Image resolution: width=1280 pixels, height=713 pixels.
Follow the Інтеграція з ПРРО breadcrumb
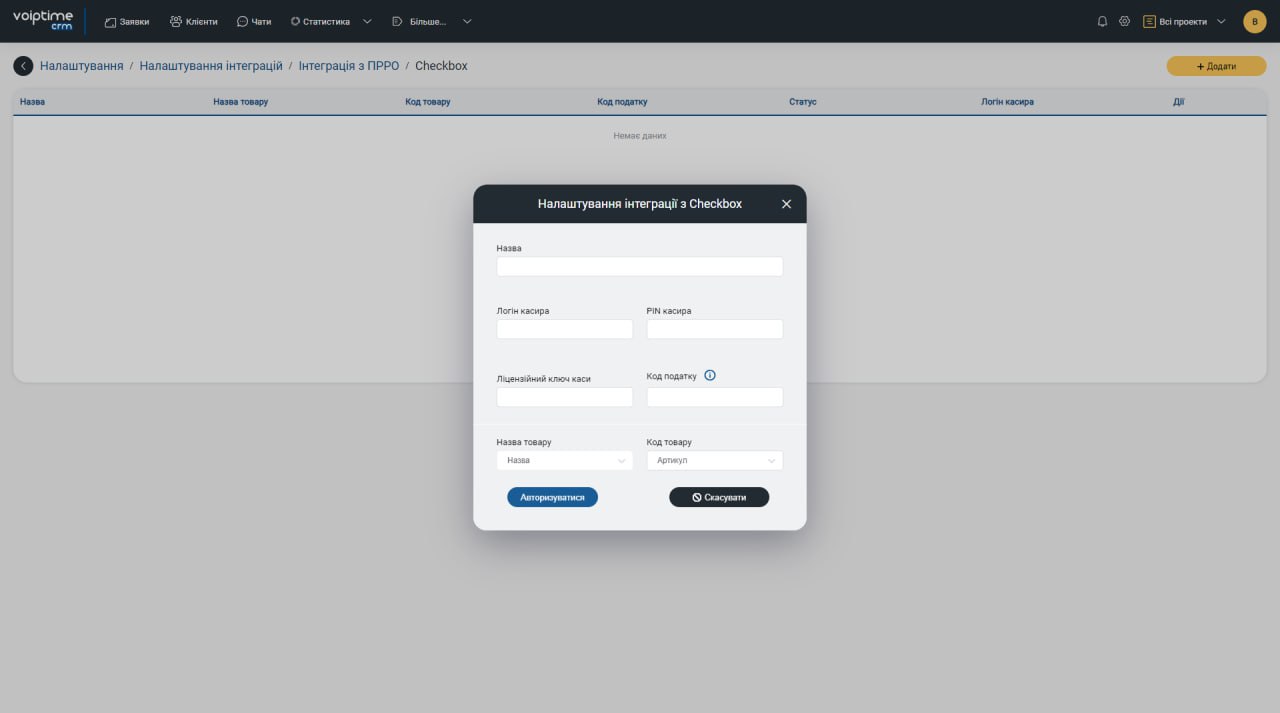tap(349, 66)
